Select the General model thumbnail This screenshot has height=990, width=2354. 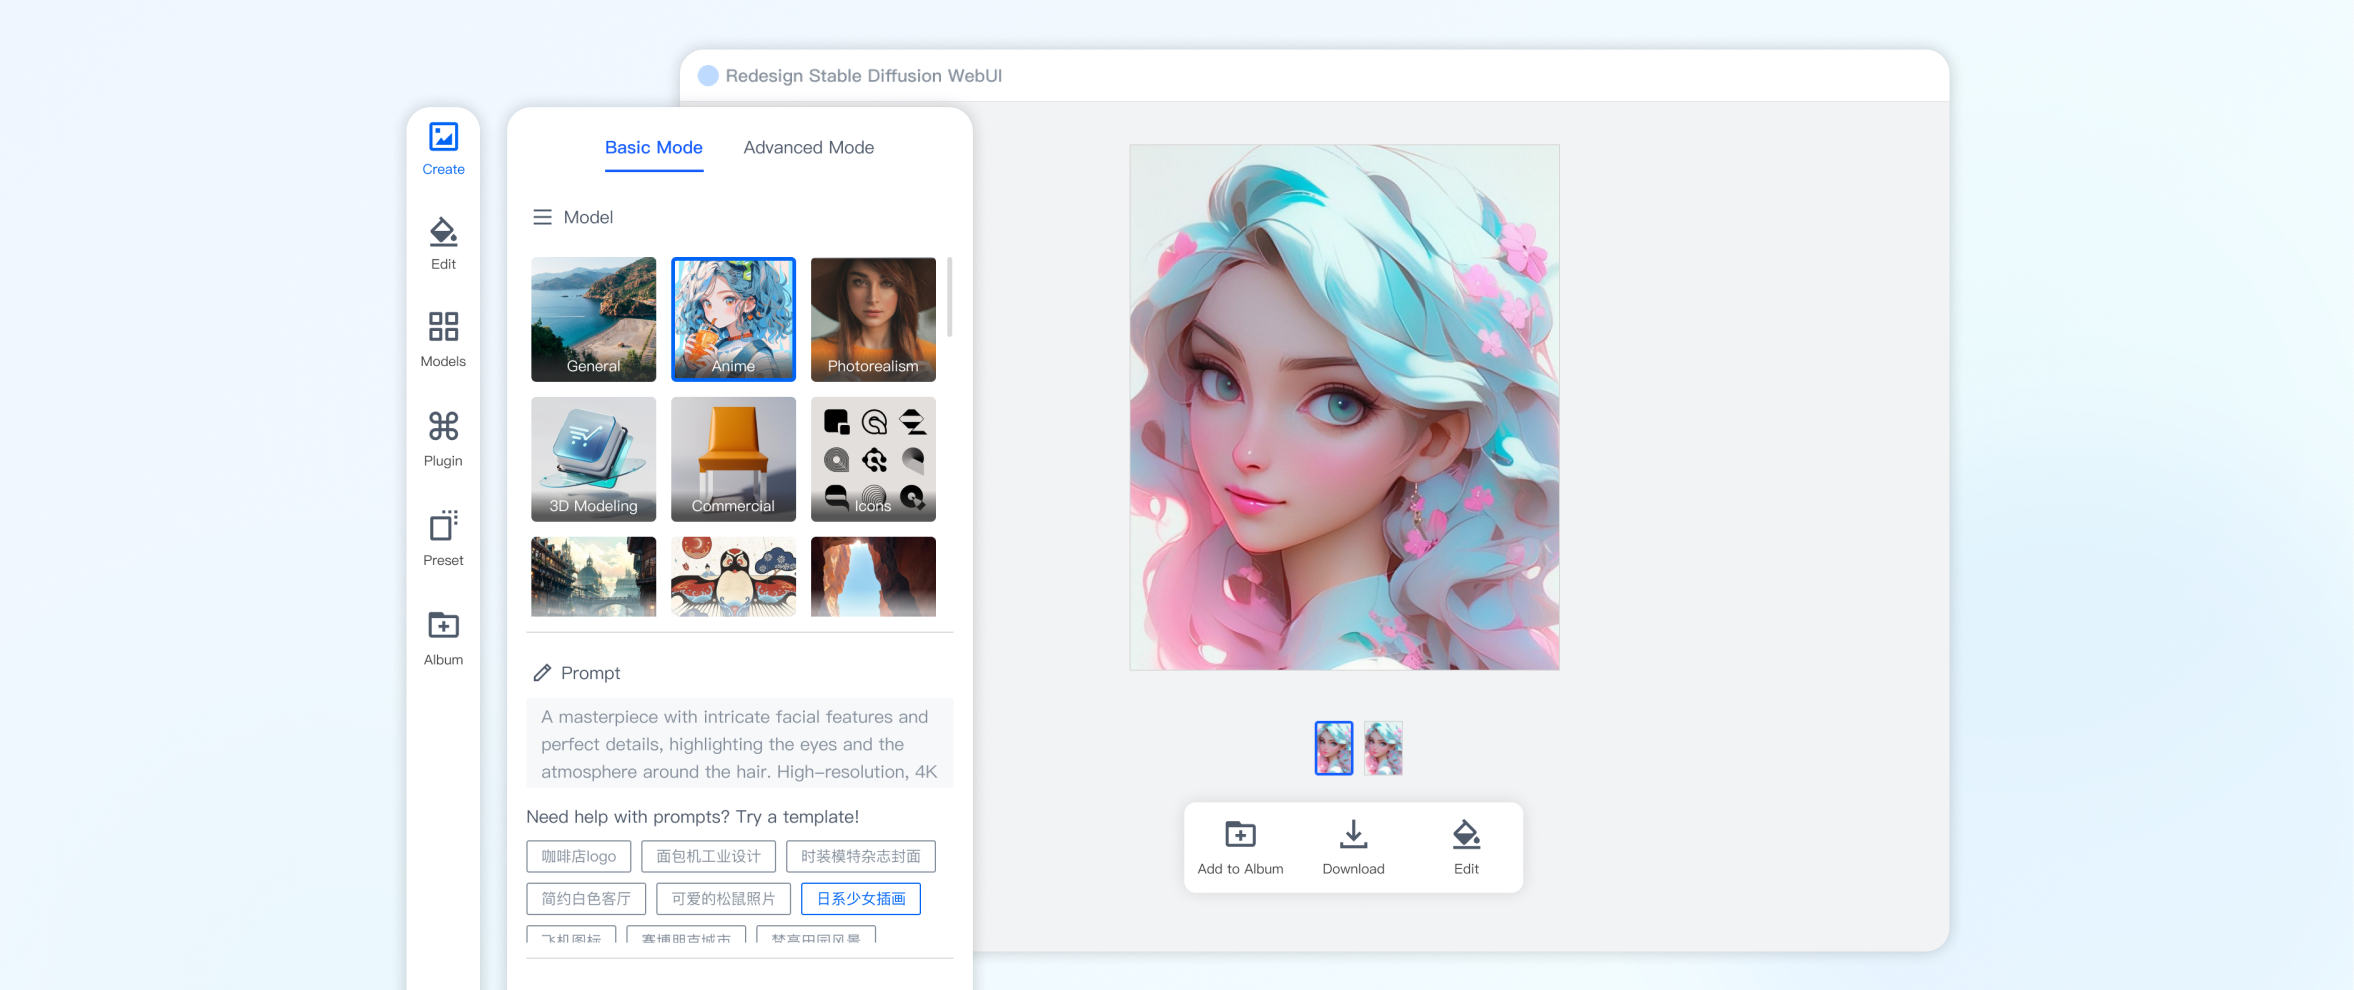pos(594,319)
